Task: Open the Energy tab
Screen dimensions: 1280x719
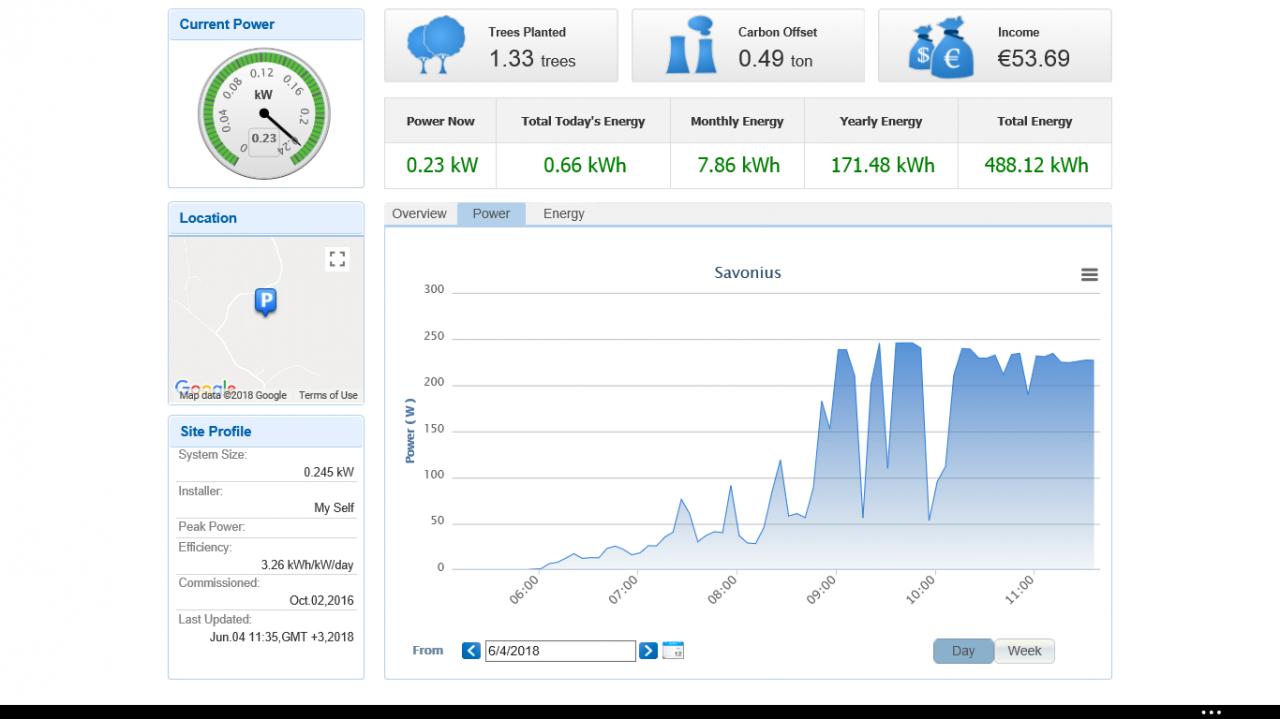Action: (564, 214)
